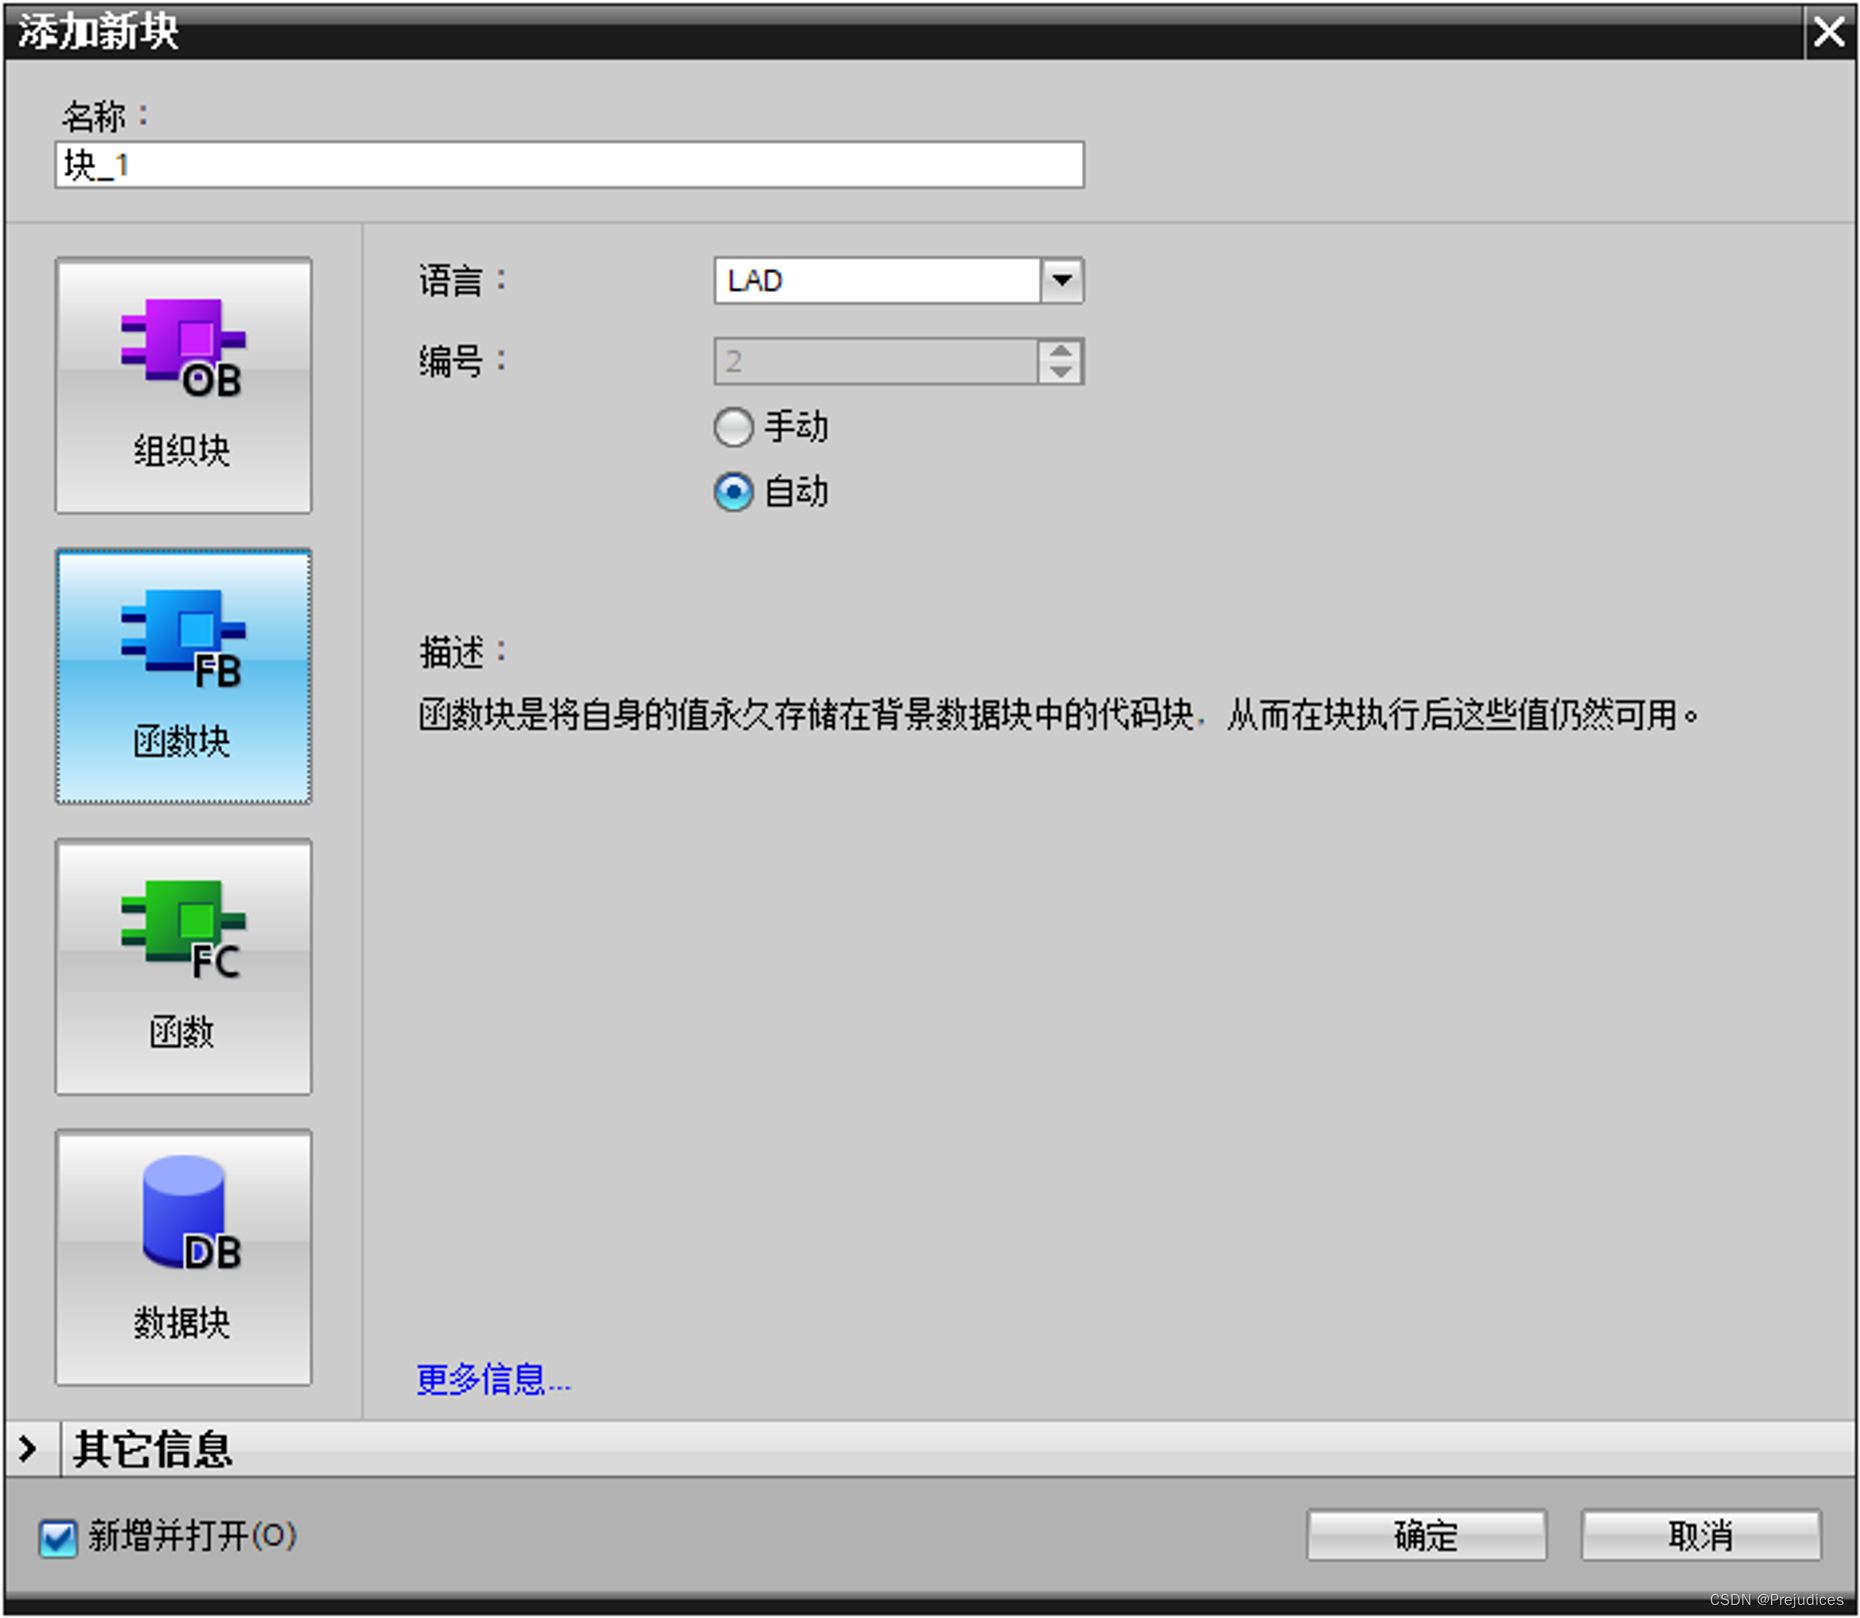Click the 描述 description text about 函数块
Image resolution: width=1860 pixels, height=1618 pixels.
[x=1058, y=715]
